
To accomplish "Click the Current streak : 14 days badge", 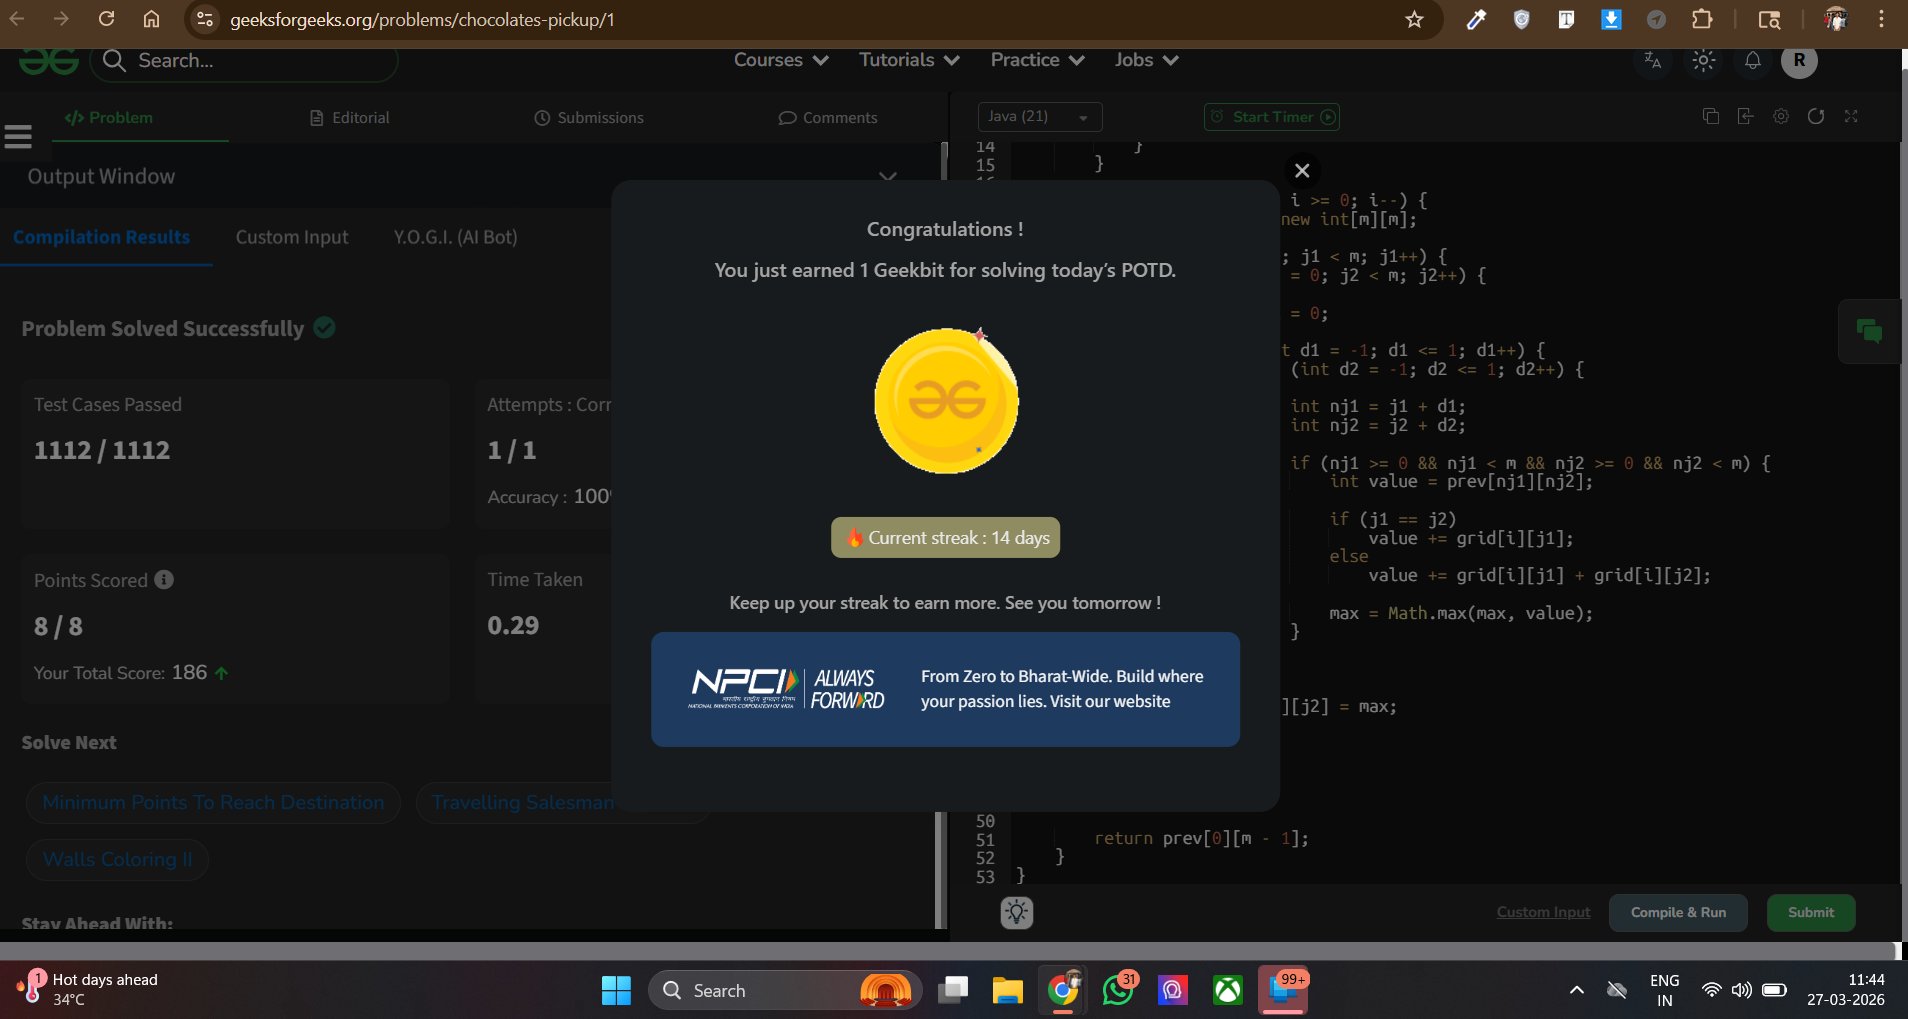I will coord(945,538).
